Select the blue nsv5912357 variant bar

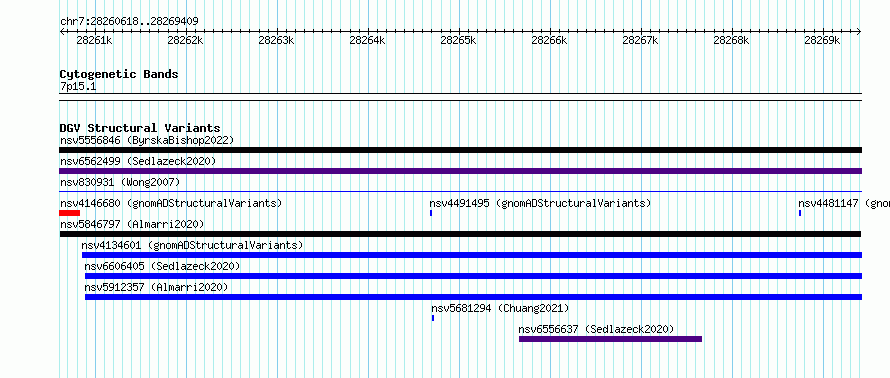tap(473, 297)
